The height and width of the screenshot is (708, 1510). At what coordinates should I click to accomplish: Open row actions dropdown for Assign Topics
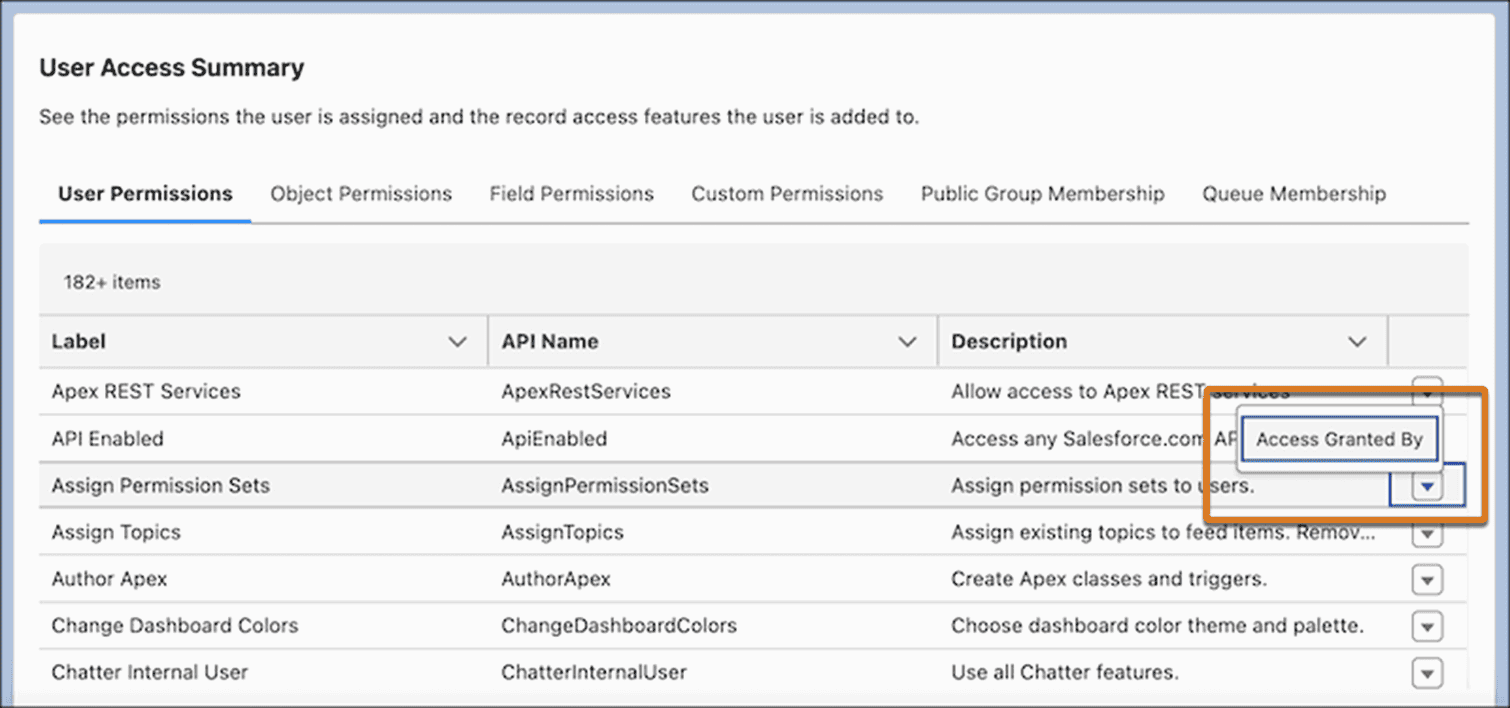coord(1427,533)
